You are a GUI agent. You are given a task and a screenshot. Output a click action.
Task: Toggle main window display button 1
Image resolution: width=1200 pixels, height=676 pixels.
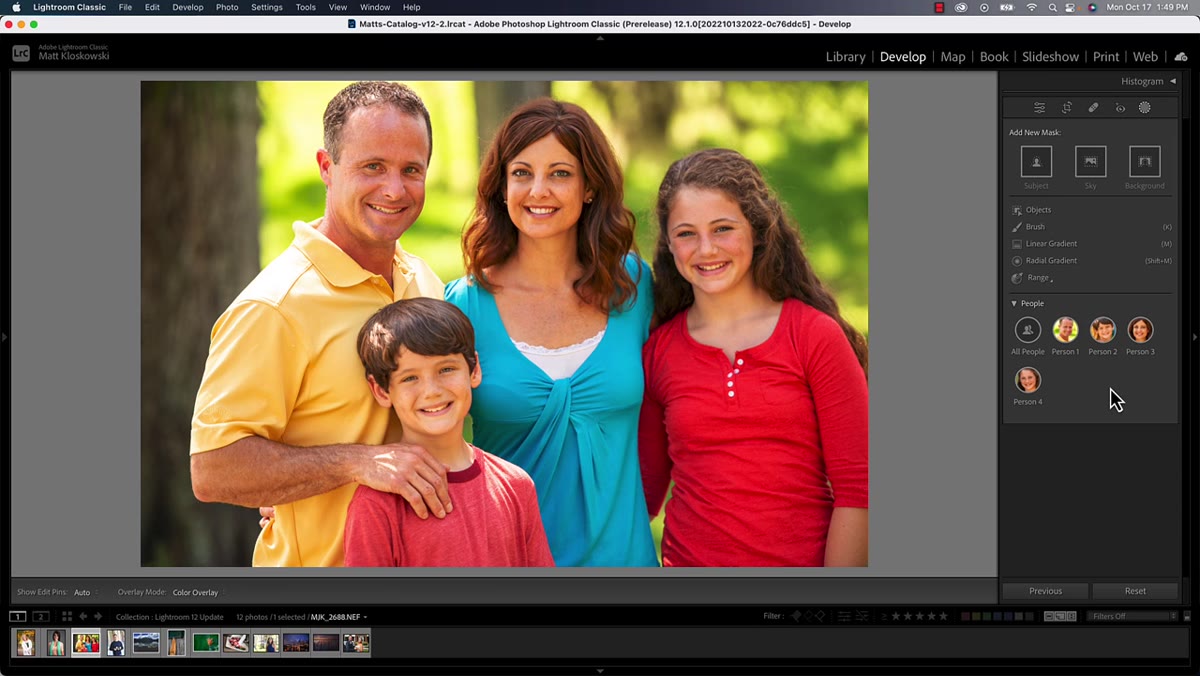pos(18,617)
